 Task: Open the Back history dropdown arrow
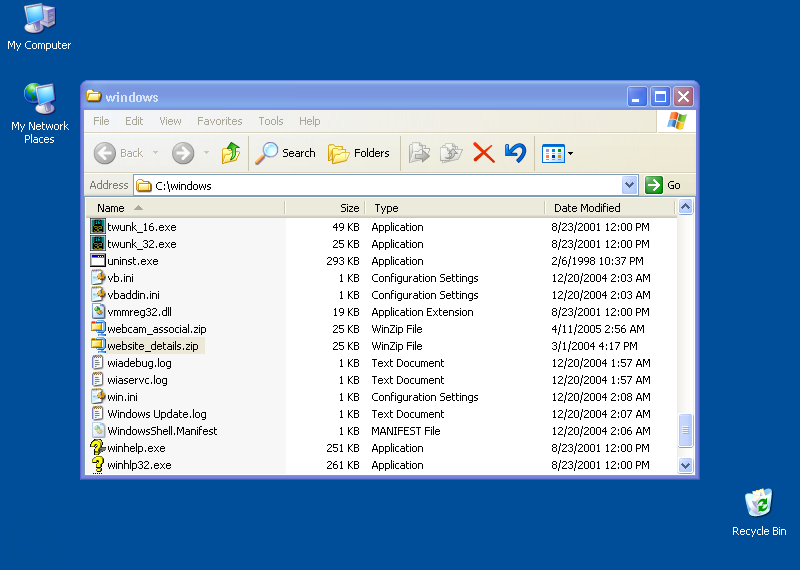click(156, 153)
